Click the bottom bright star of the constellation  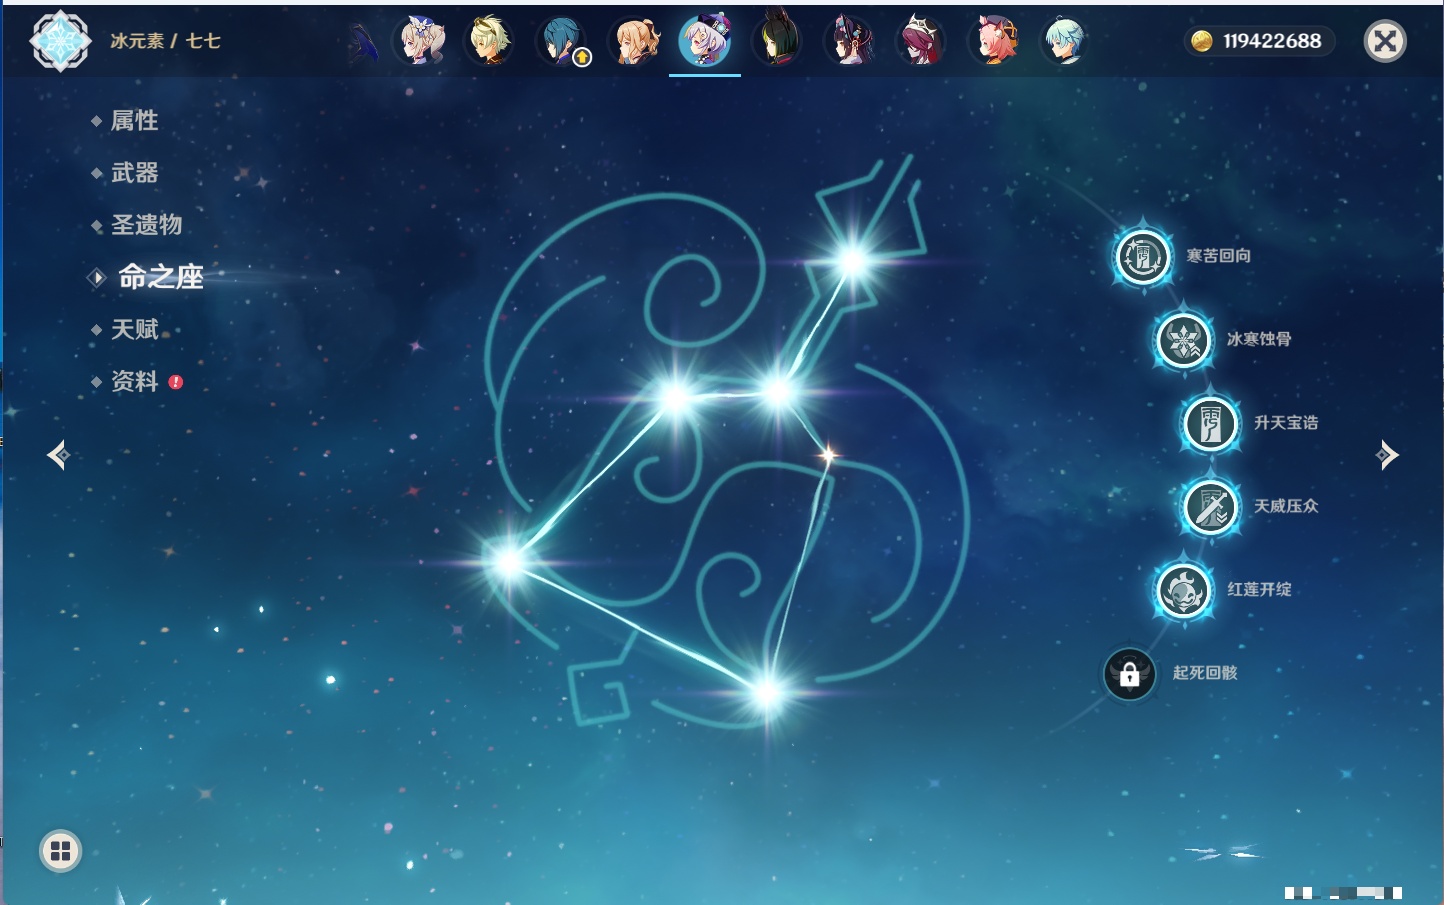tap(767, 692)
